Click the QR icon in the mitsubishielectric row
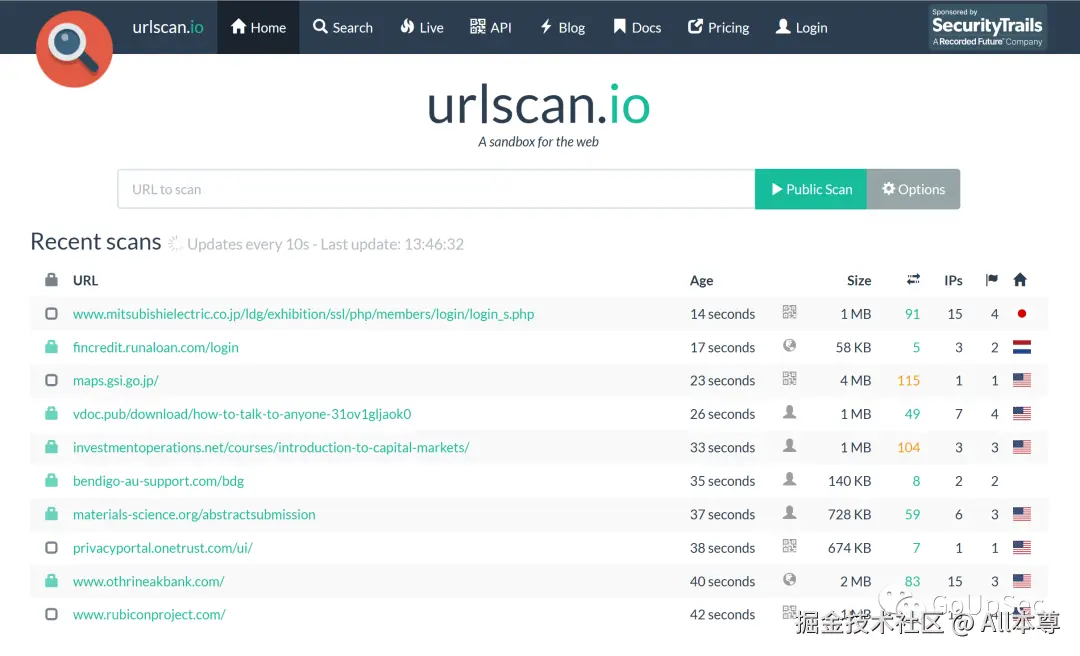Image resolution: width=1080 pixels, height=656 pixels. (789, 312)
